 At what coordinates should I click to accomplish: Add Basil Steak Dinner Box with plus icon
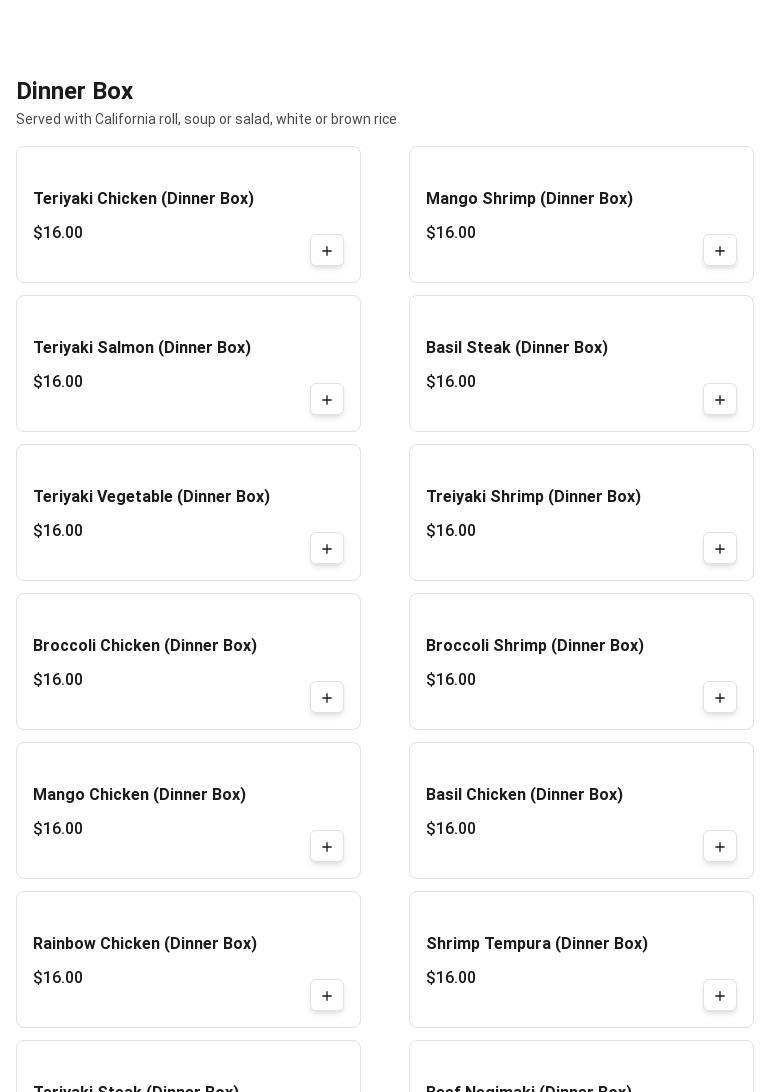720,400
